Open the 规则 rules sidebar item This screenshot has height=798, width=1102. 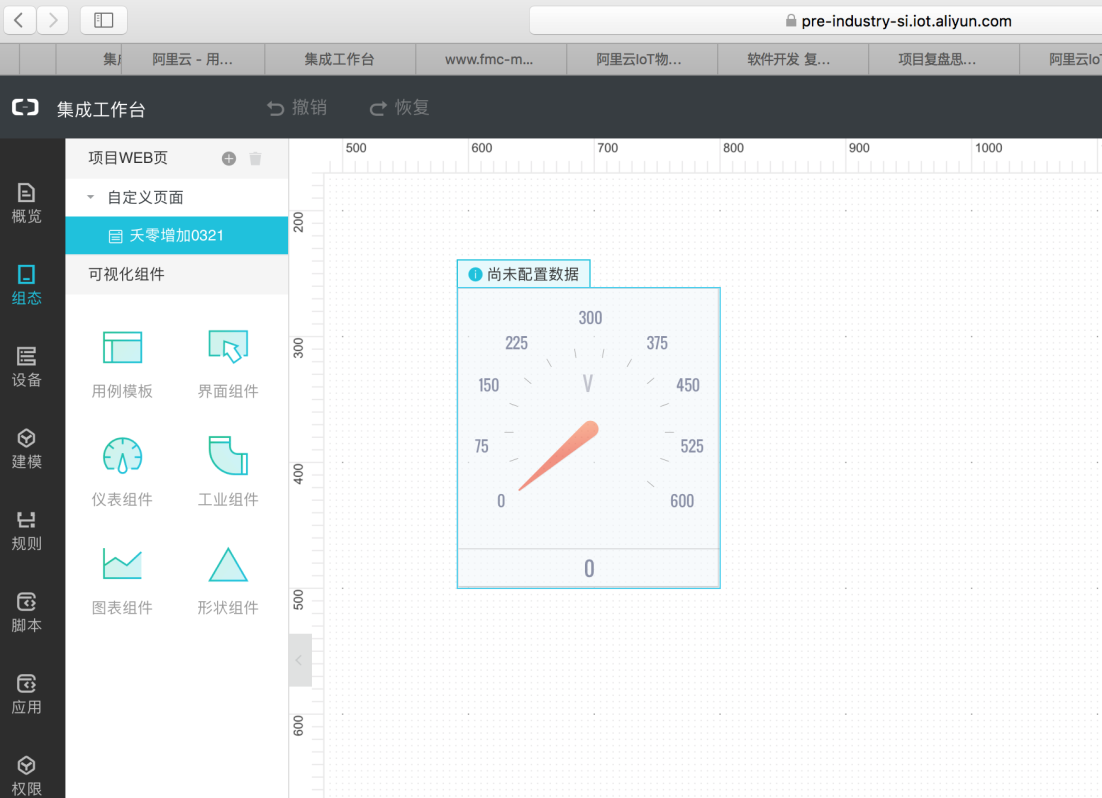(x=26, y=531)
